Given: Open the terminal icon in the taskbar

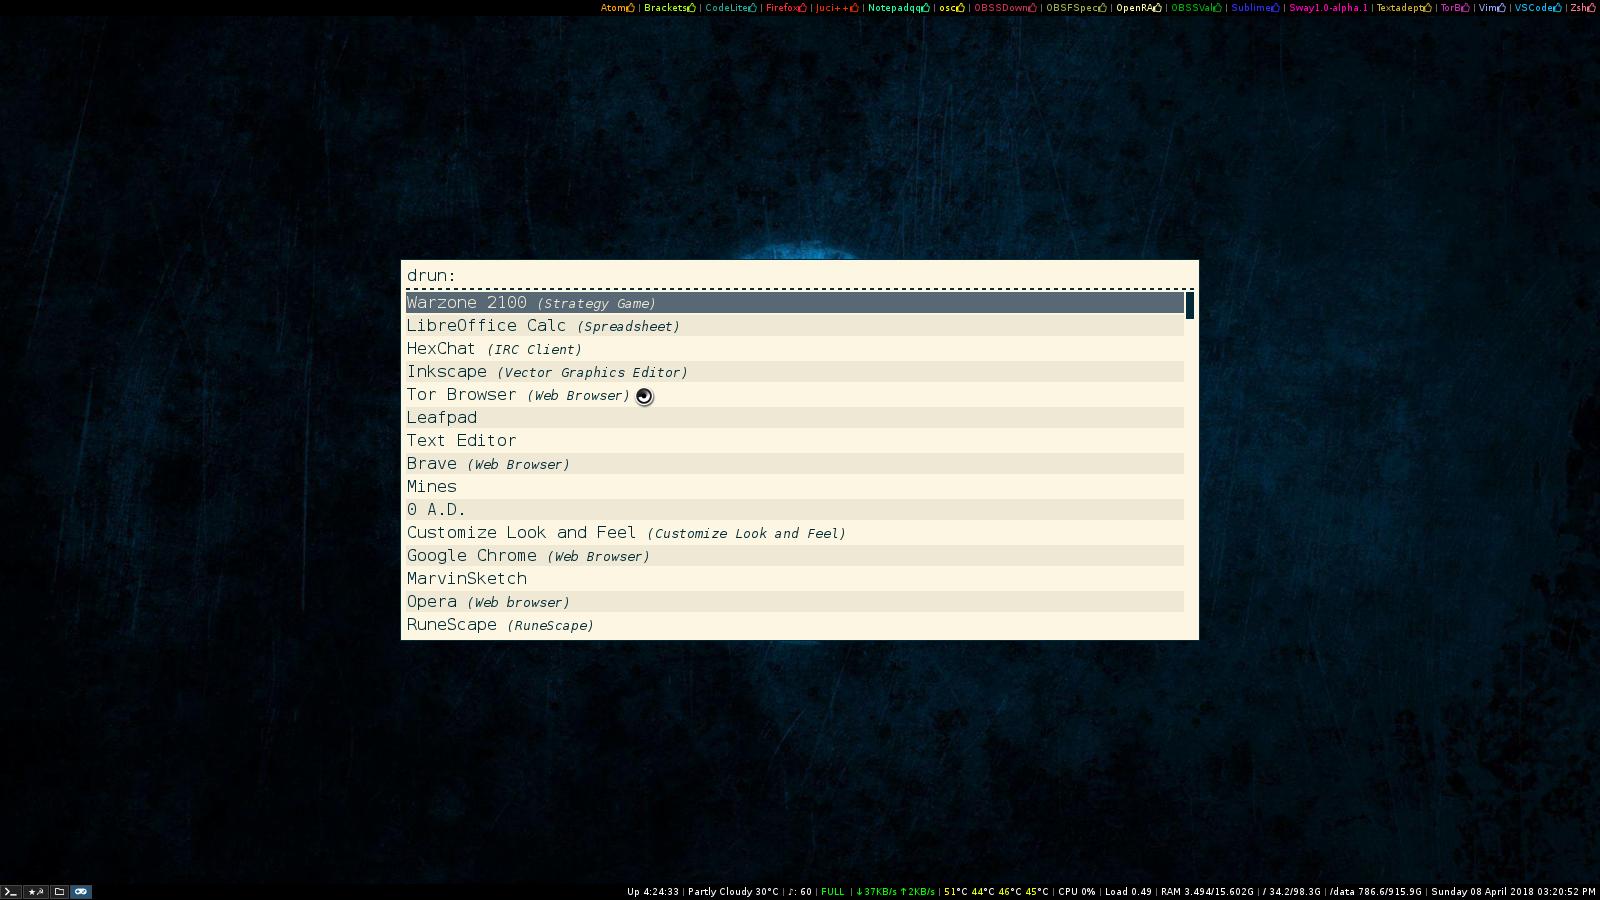Looking at the screenshot, I should click(10, 891).
